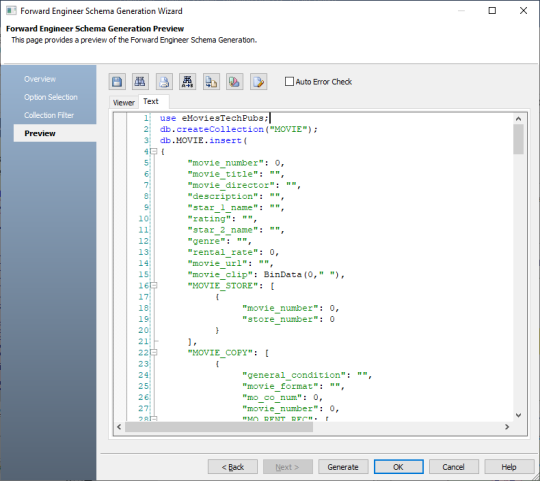Click the "mo_co_num" code line
The height and width of the screenshot is (481, 540).
tap(282, 398)
